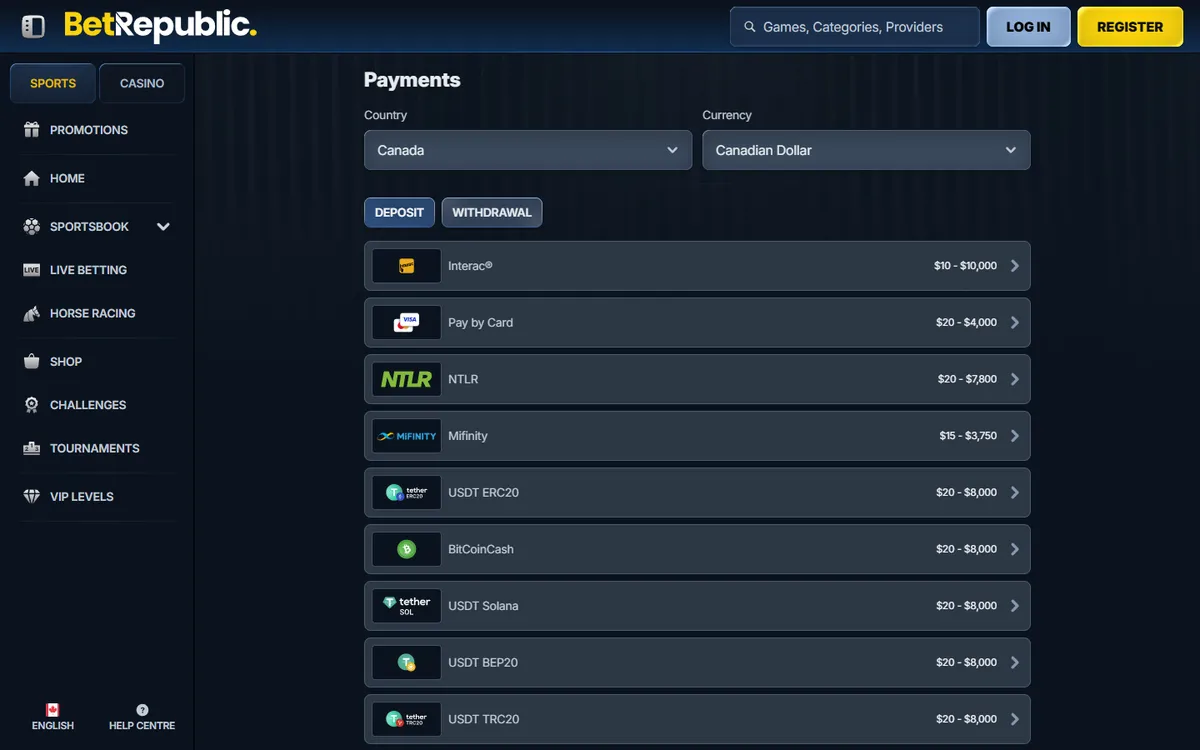Click the Shop bag icon

(32, 362)
